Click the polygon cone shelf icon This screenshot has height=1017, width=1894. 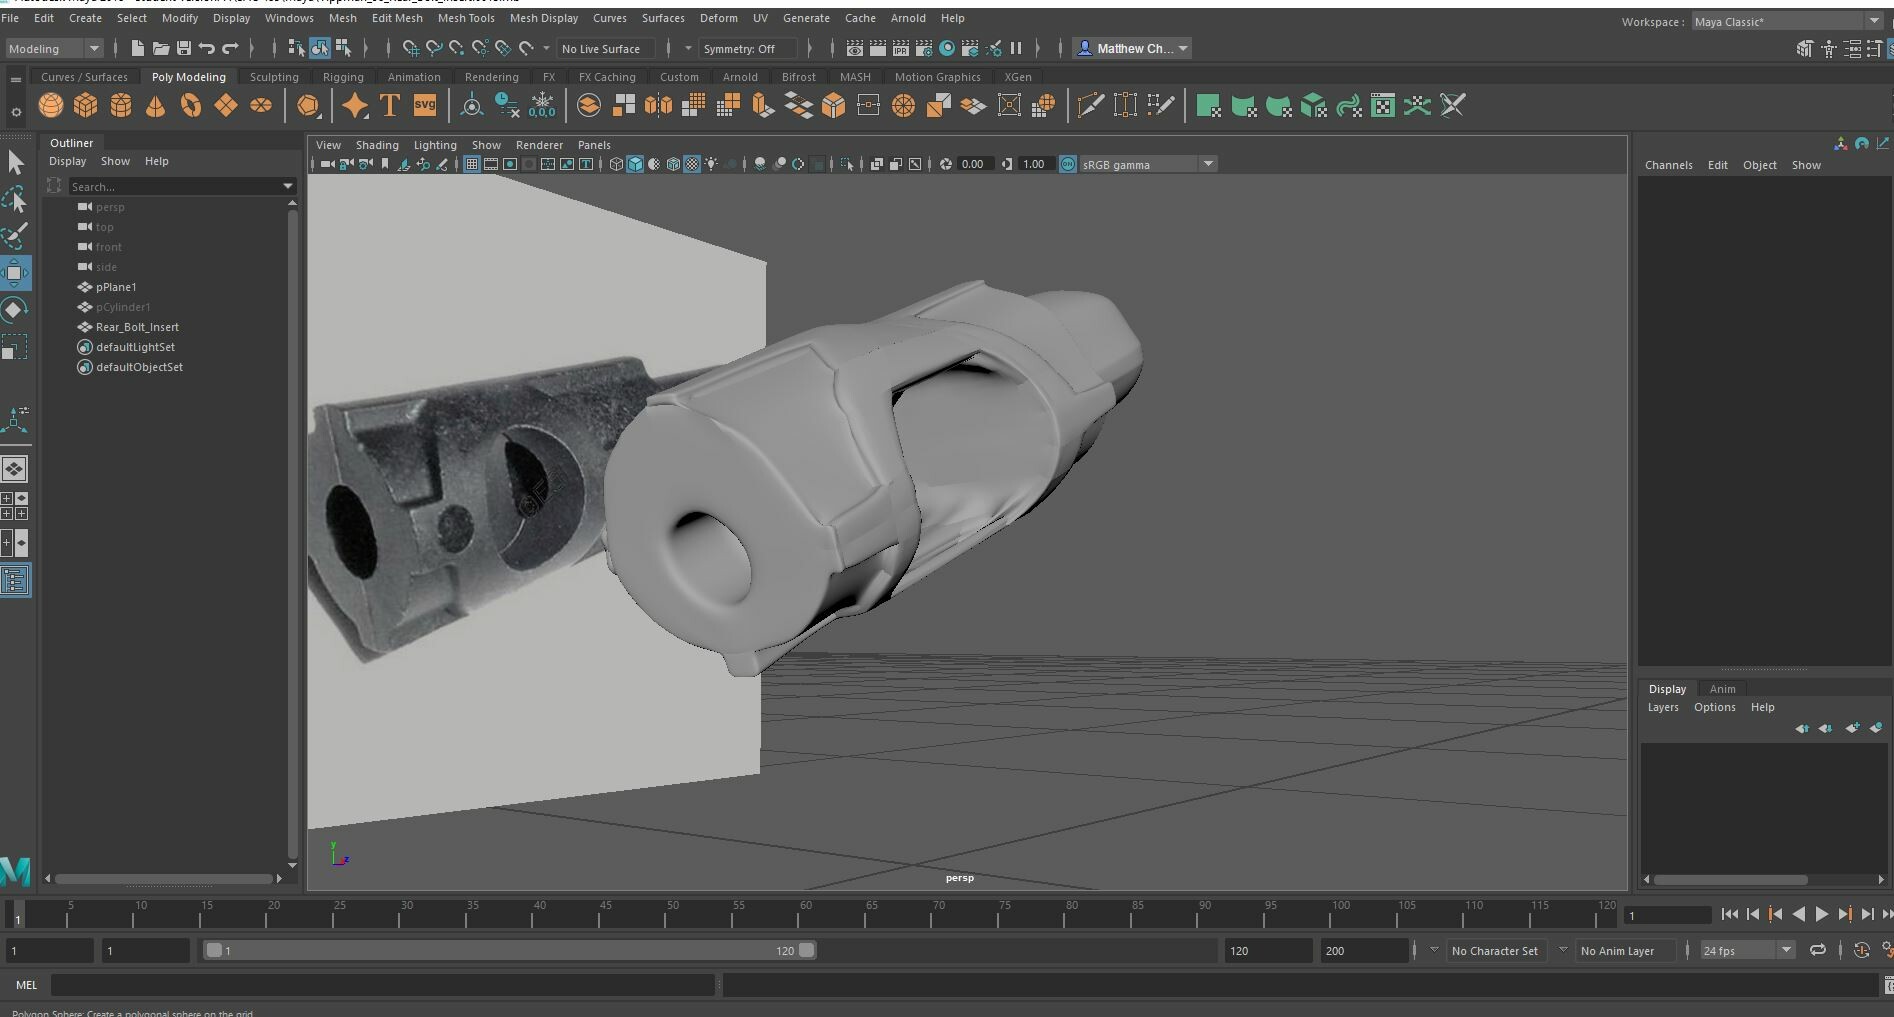(156, 105)
